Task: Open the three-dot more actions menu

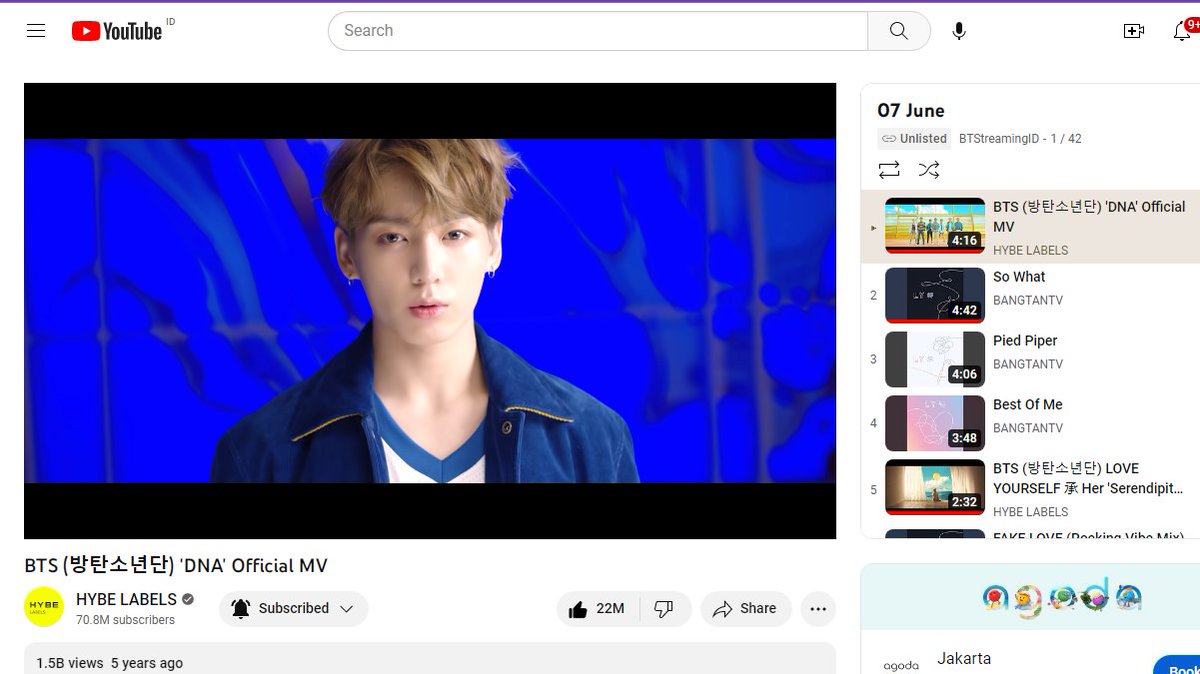Action: (x=818, y=609)
